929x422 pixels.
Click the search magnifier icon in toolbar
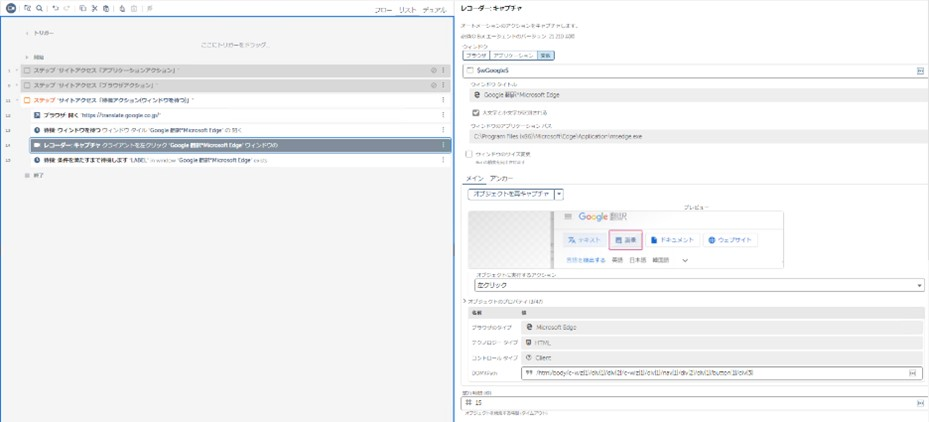[x=39, y=8]
